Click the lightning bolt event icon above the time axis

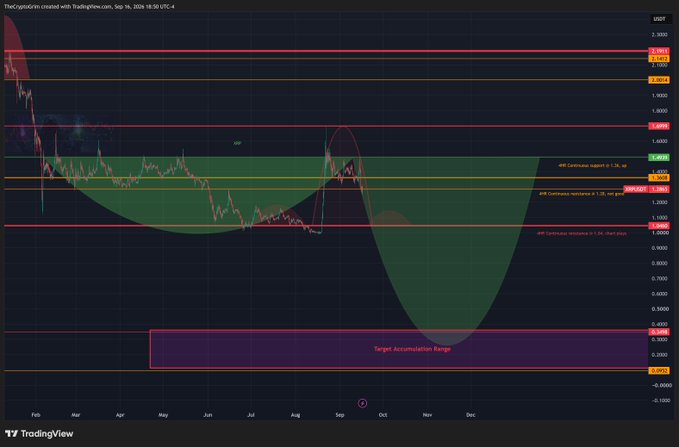(362, 403)
